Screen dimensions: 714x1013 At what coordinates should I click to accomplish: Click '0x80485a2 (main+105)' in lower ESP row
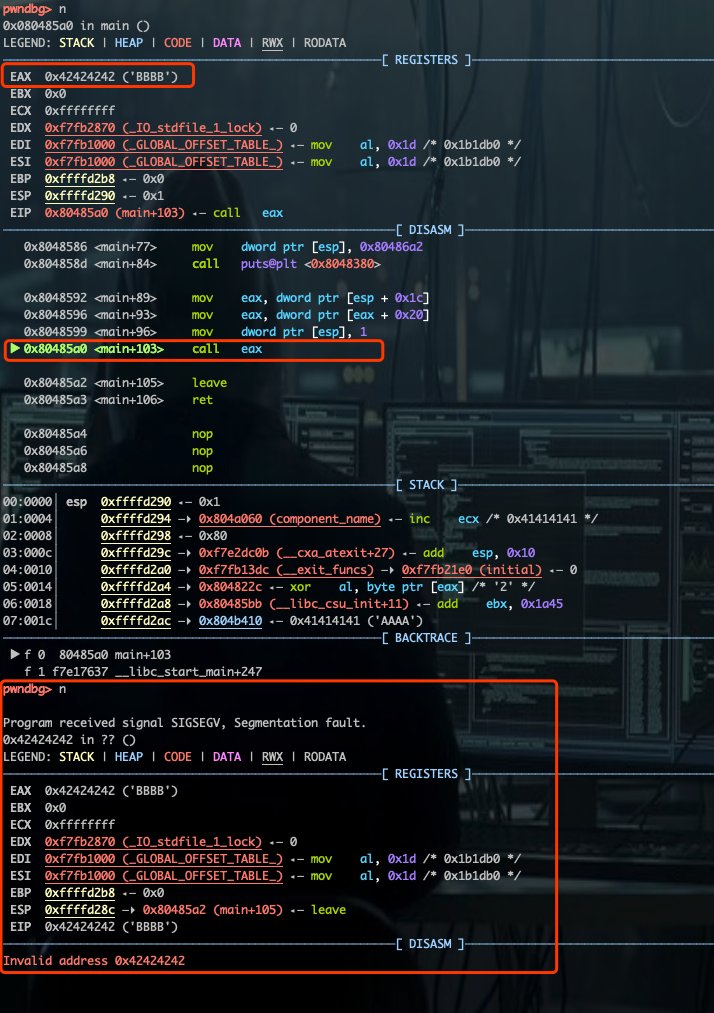tap(213, 910)
